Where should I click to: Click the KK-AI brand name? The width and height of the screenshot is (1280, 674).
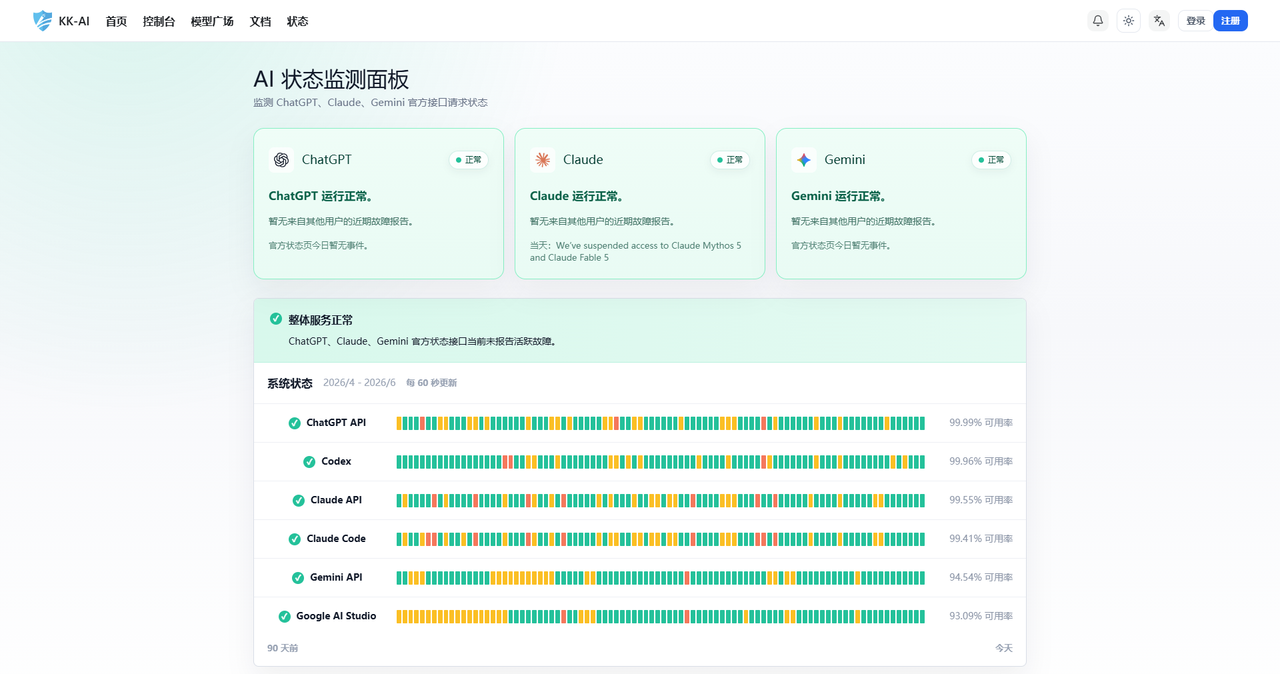point(74,21)
